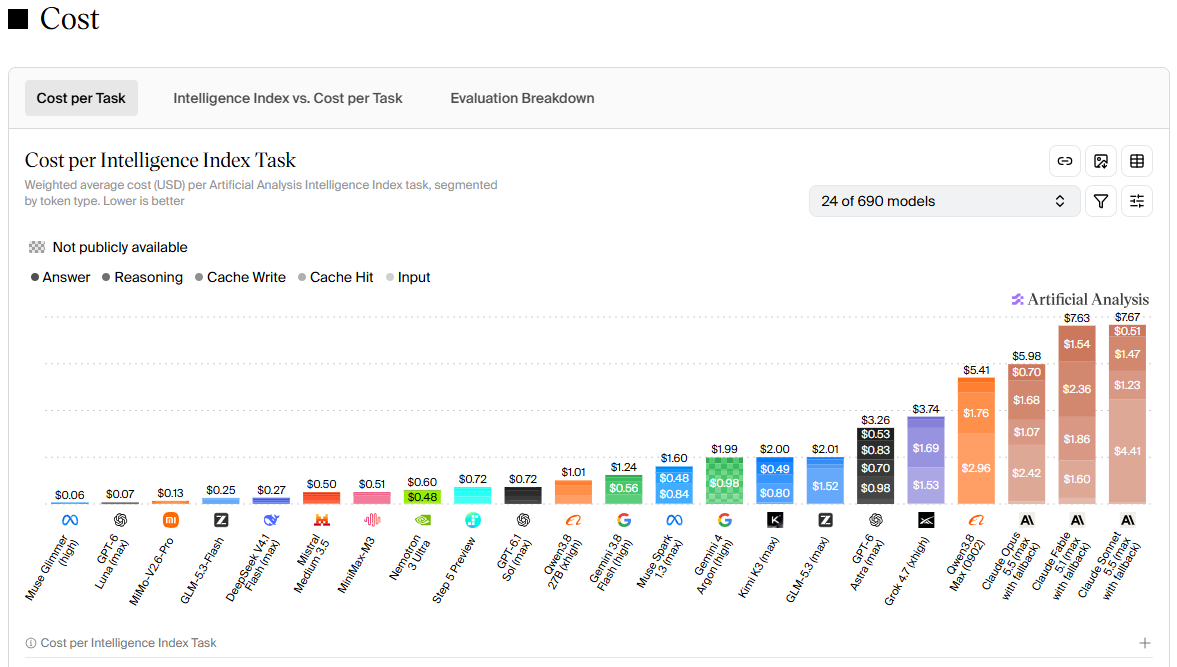
Task: Click the $0.84 segment of Muse Spark bar
Action: click(674, 494)
